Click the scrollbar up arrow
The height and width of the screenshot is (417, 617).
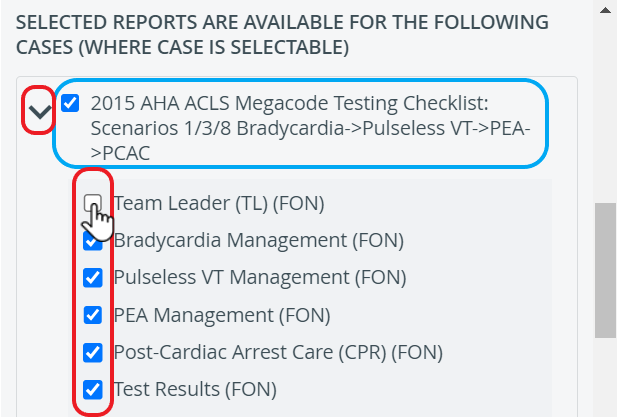point(606,10)
